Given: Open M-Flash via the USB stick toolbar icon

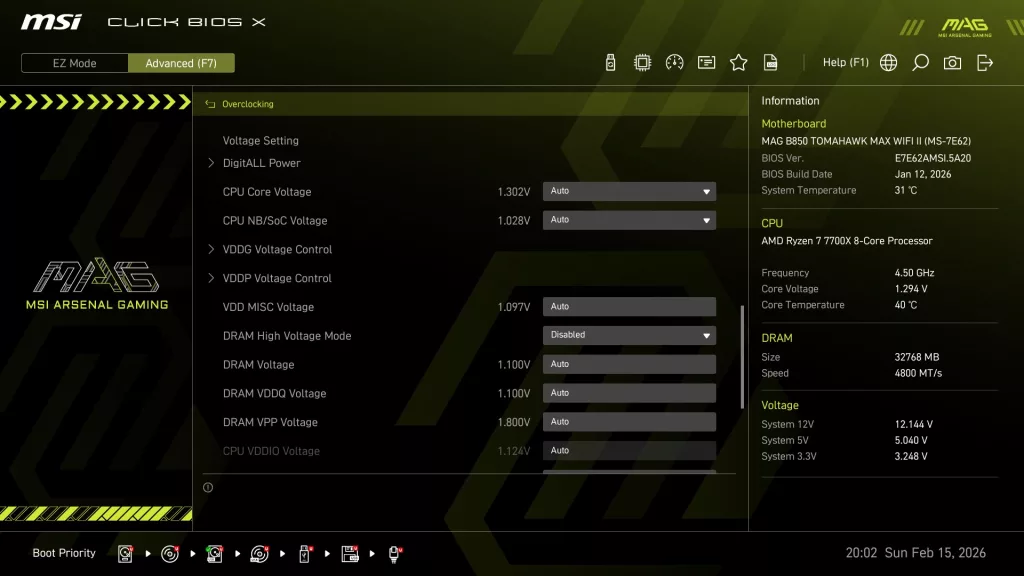Looking at the screenshot, I should click(x=611, y=62).
